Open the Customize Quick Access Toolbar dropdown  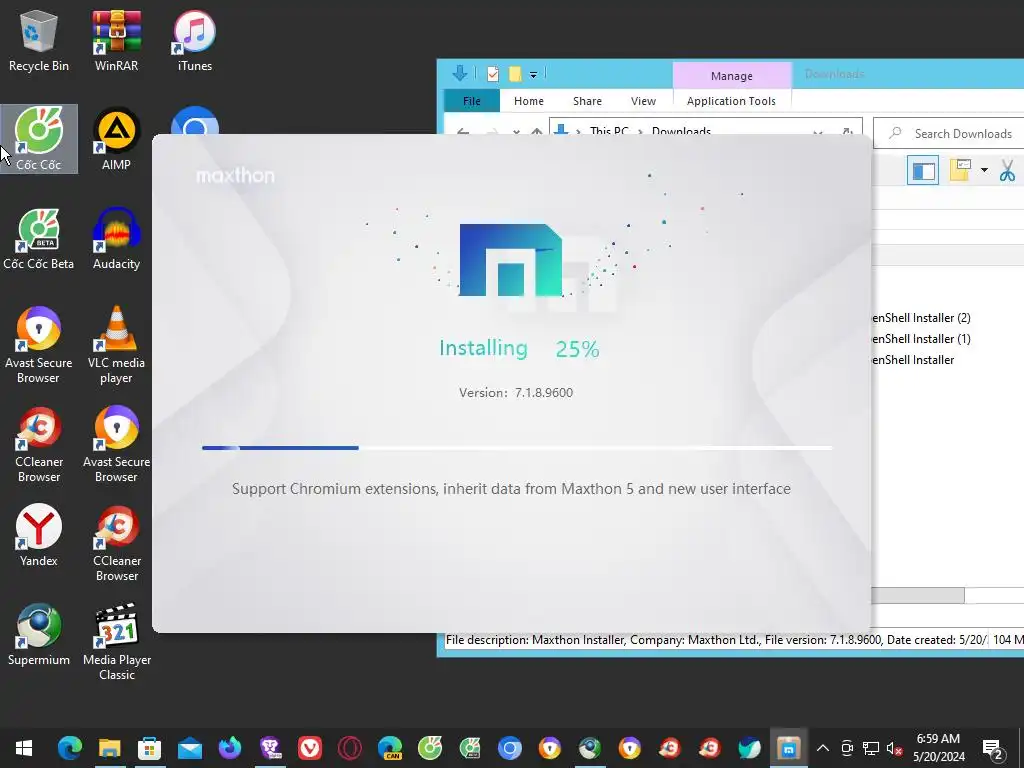tap(534, 74)
